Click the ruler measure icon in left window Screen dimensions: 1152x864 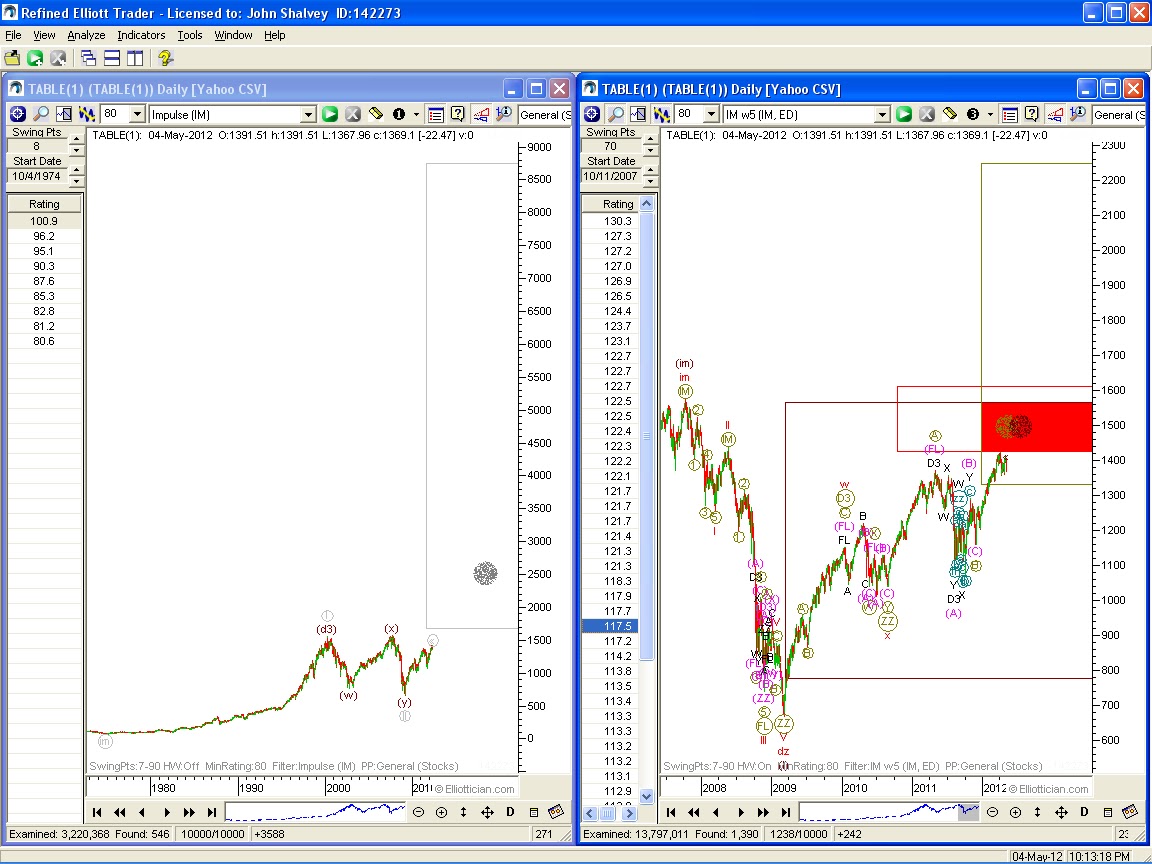375,114
